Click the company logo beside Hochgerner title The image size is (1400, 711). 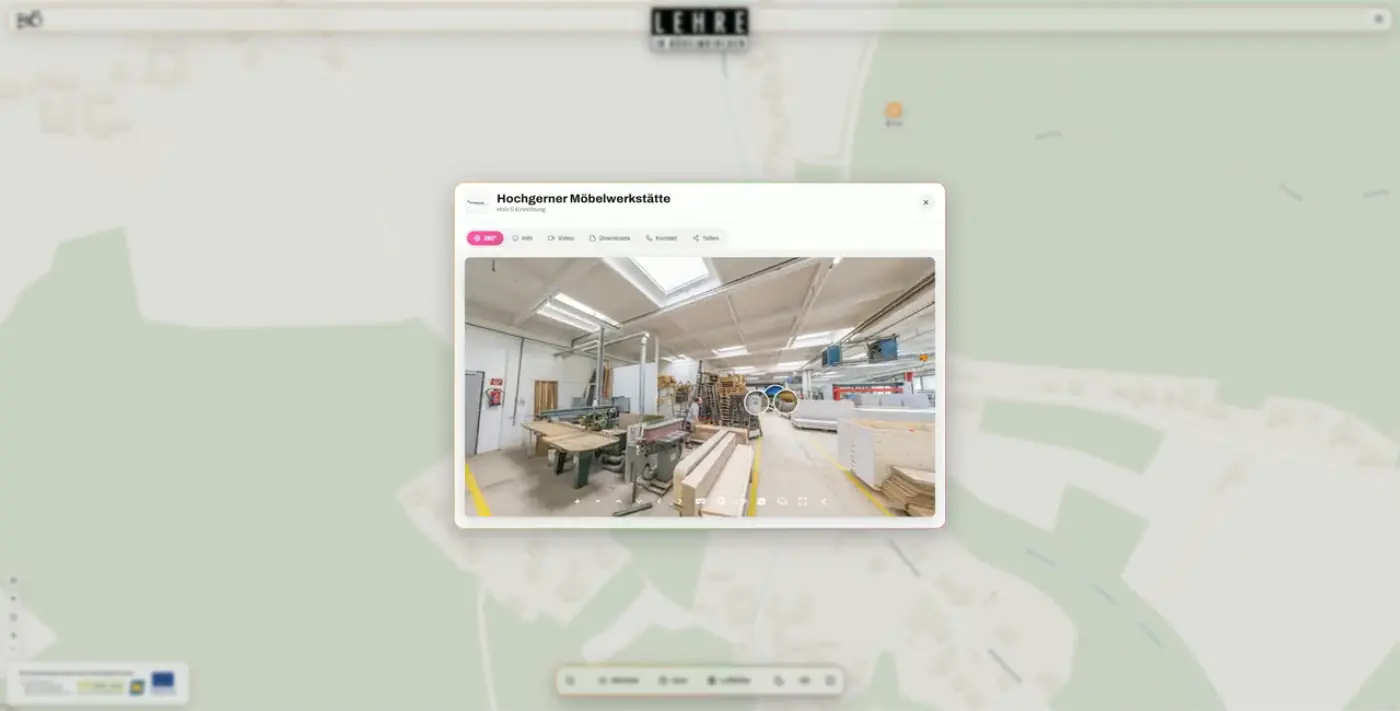[x=478, y=202]
